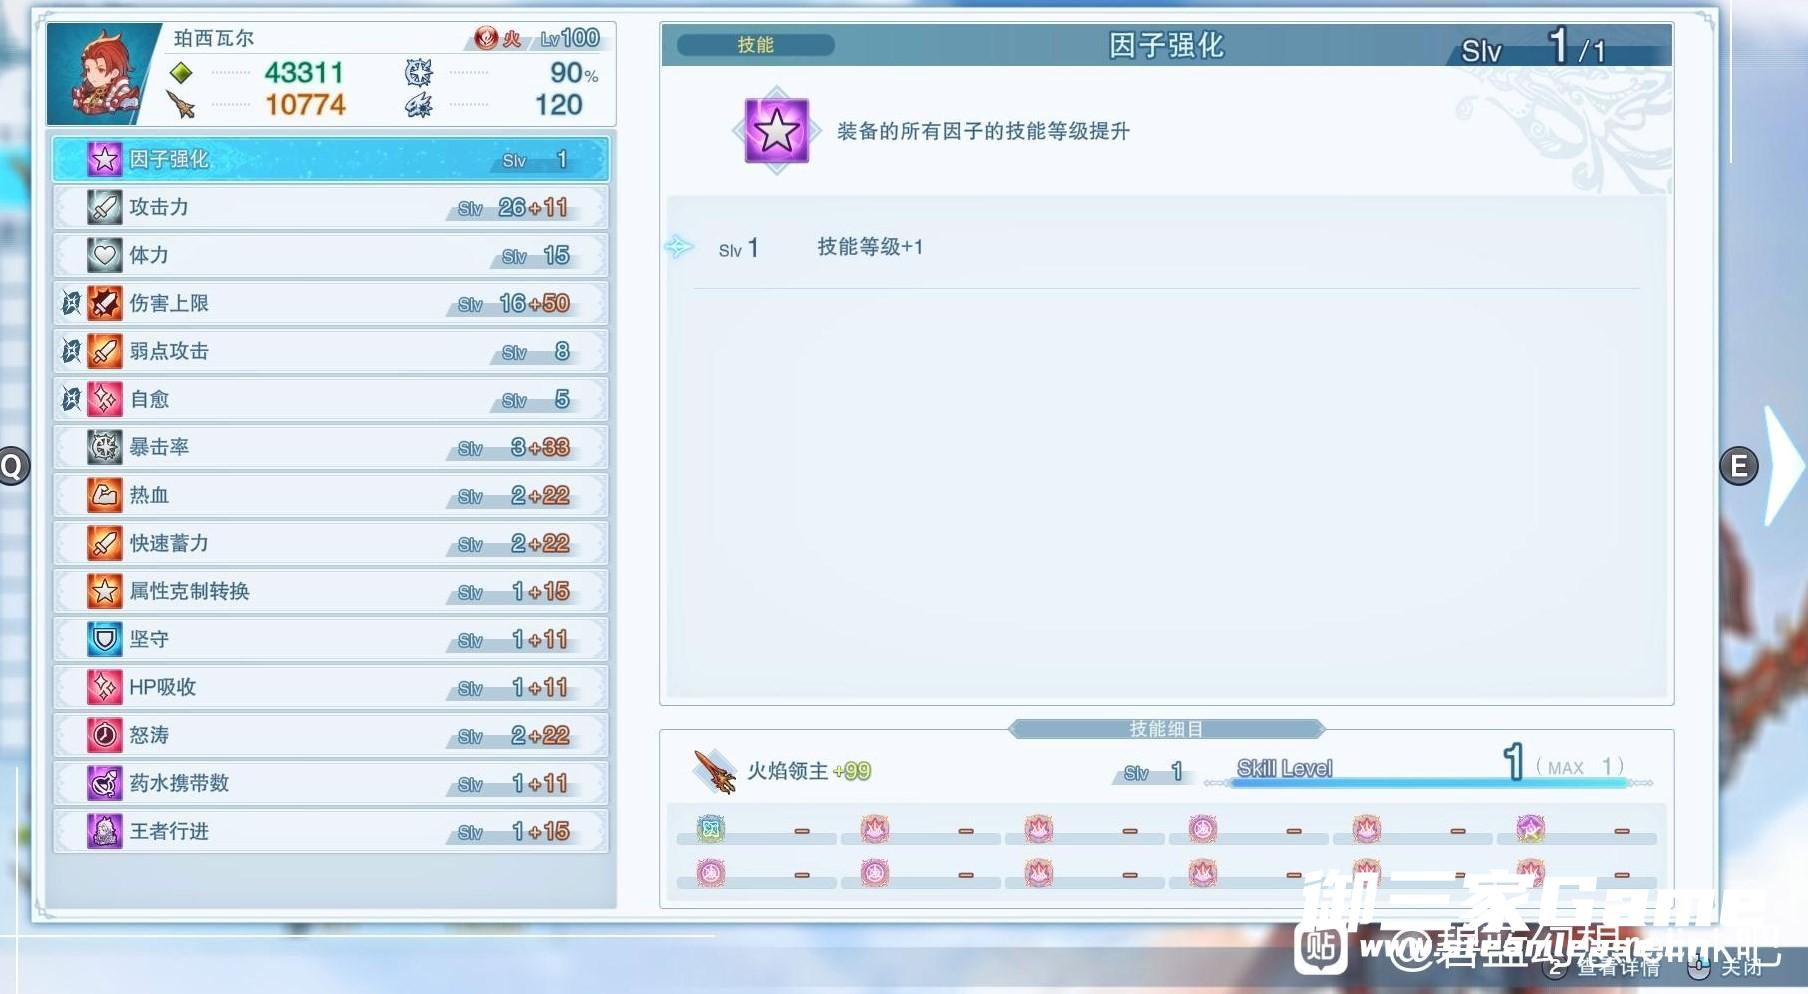Viewport: 1808px width, 994px height.
Task: Select the 因子强化 star icon in list
Action: [x=105, y=159]
